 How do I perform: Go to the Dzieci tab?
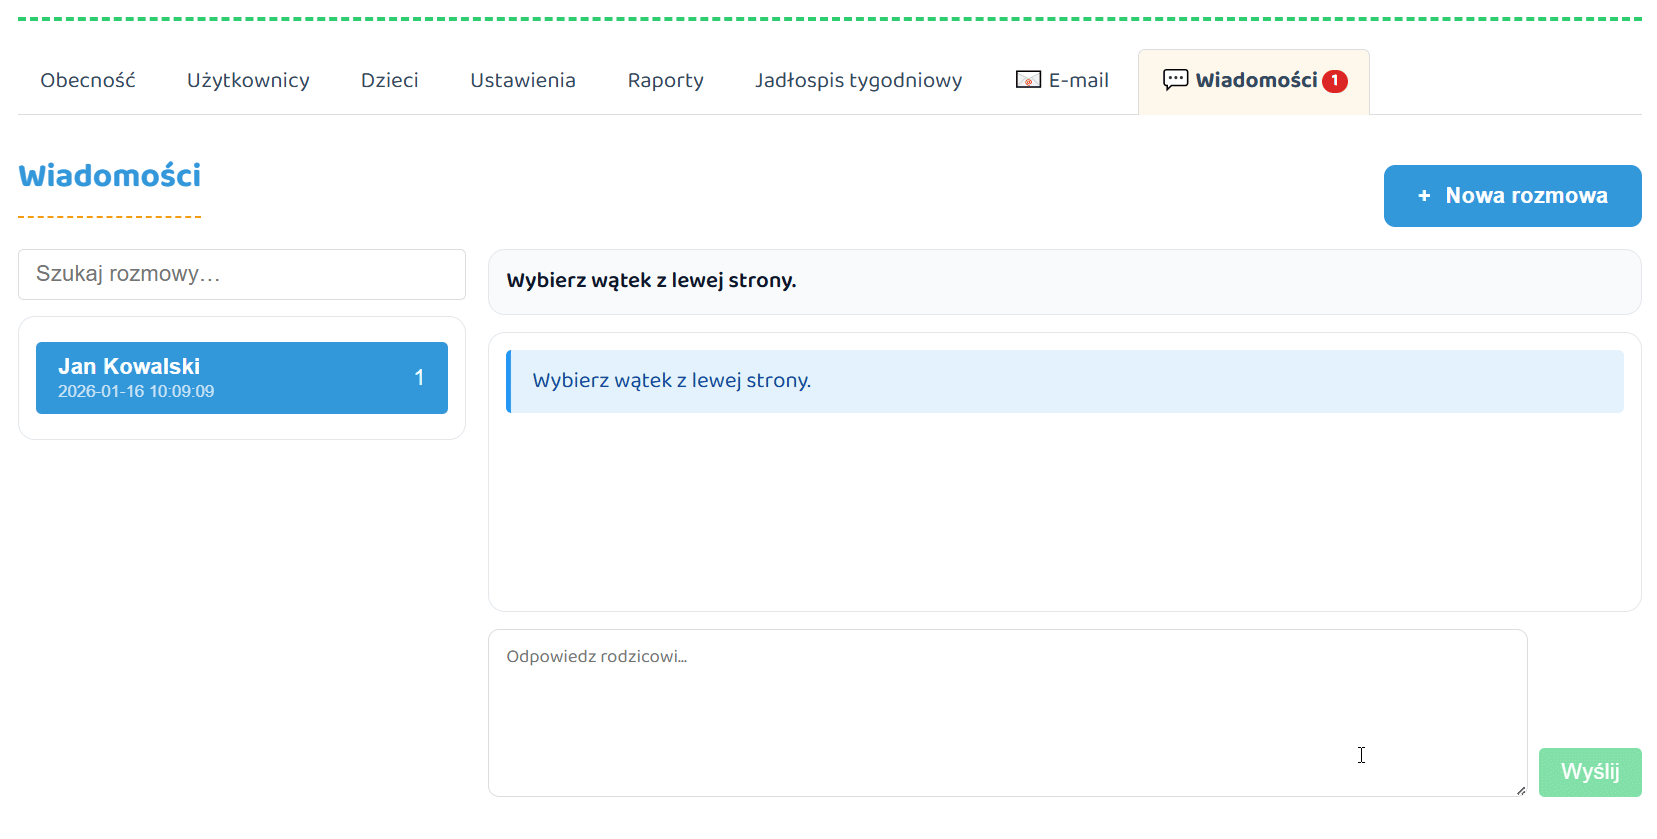coord(389,81)
